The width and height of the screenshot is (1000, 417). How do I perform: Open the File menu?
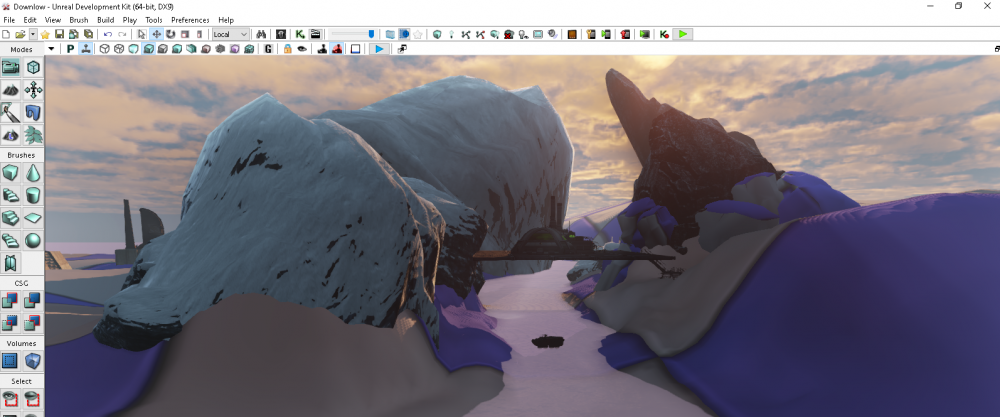tap(9, 20)
